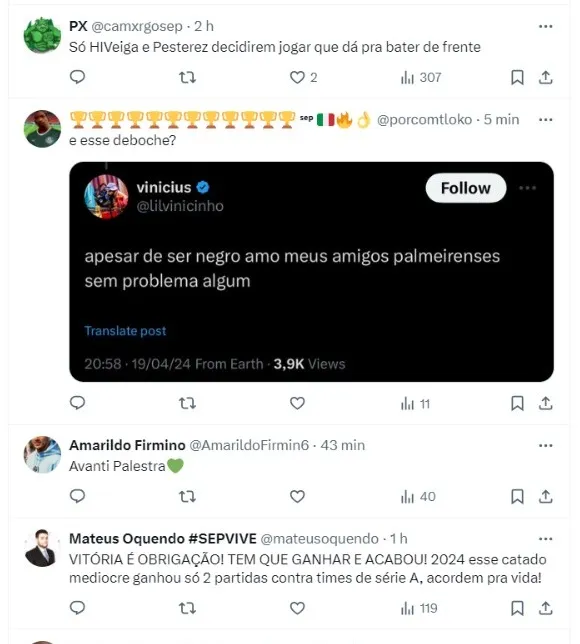580x644 pixels.
Task: Open vinicius quoted post avatar
Action: tap(106, 196)
